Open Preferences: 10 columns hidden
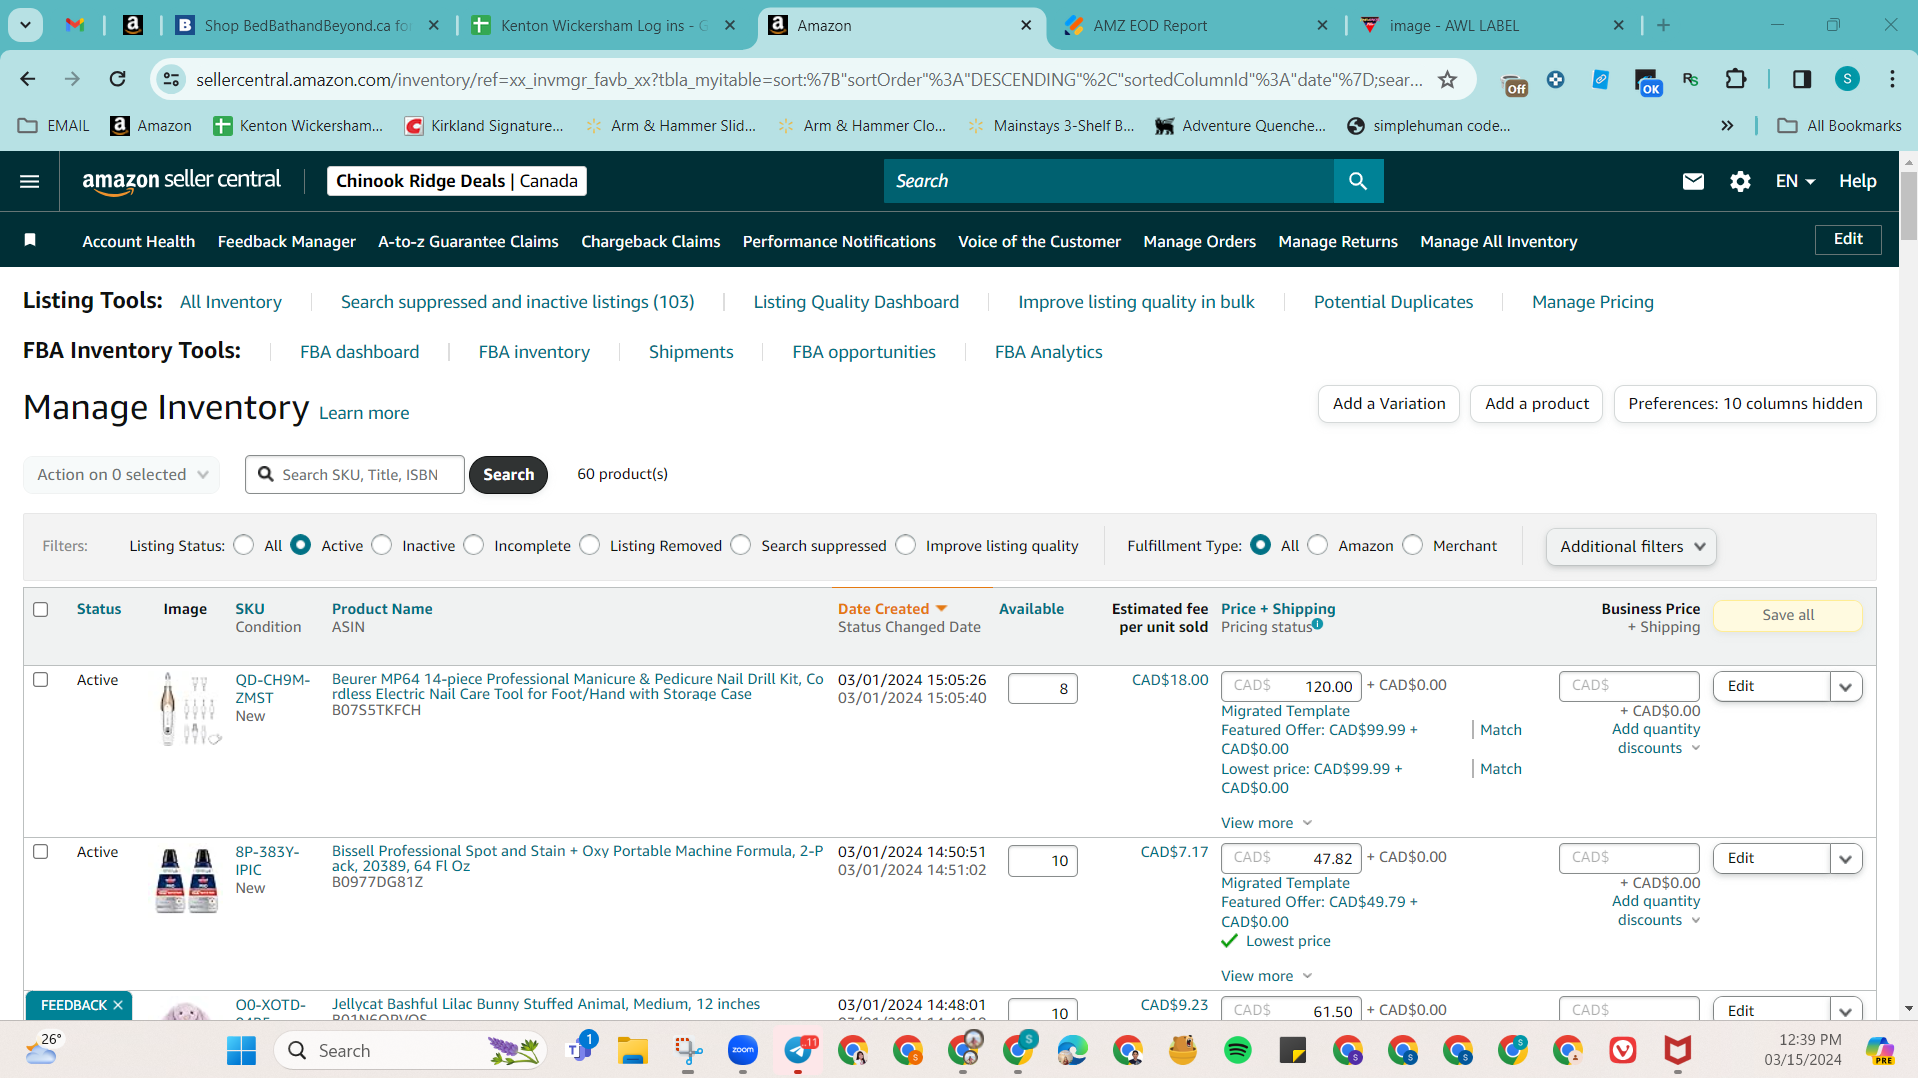The width and height of the screenshot is (1918, 1078). point(1745,404)
